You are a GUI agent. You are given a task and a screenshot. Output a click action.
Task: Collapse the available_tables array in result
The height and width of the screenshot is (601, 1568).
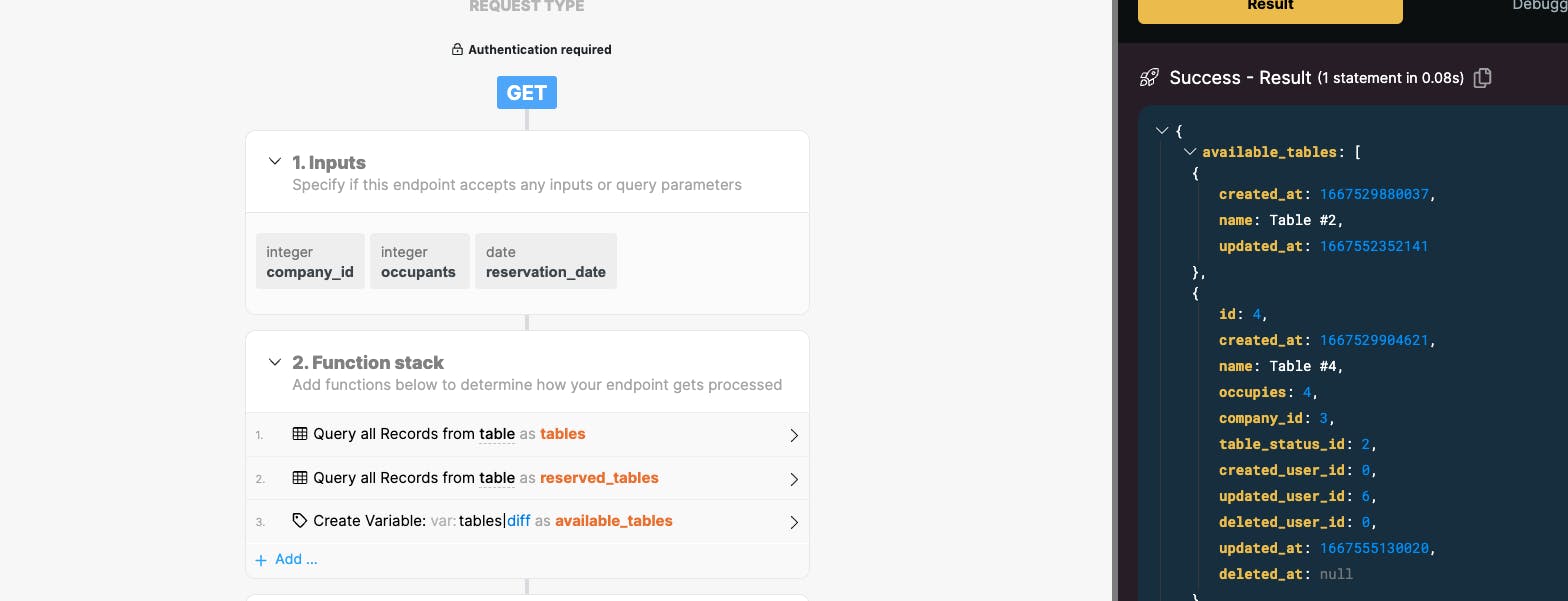point(1189,152)
